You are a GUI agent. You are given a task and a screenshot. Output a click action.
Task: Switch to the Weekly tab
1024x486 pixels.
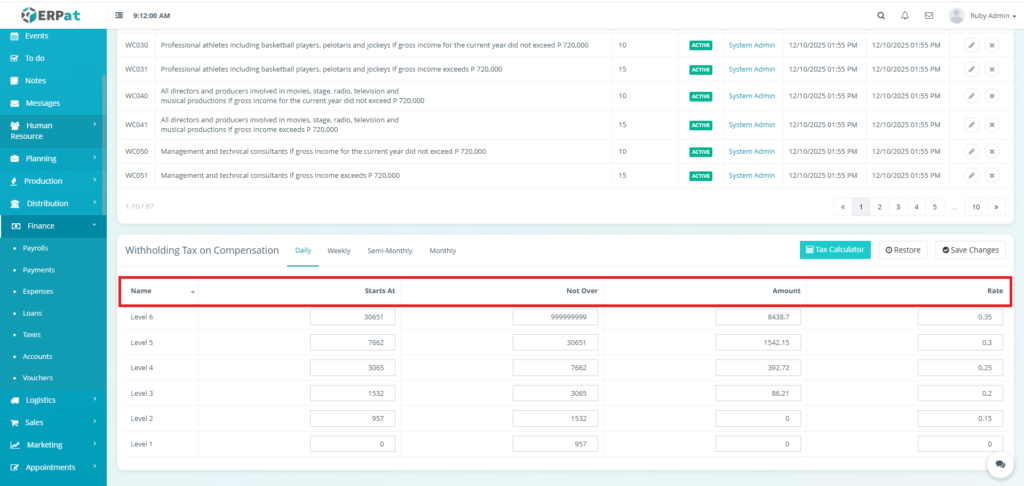pos(339,251)
